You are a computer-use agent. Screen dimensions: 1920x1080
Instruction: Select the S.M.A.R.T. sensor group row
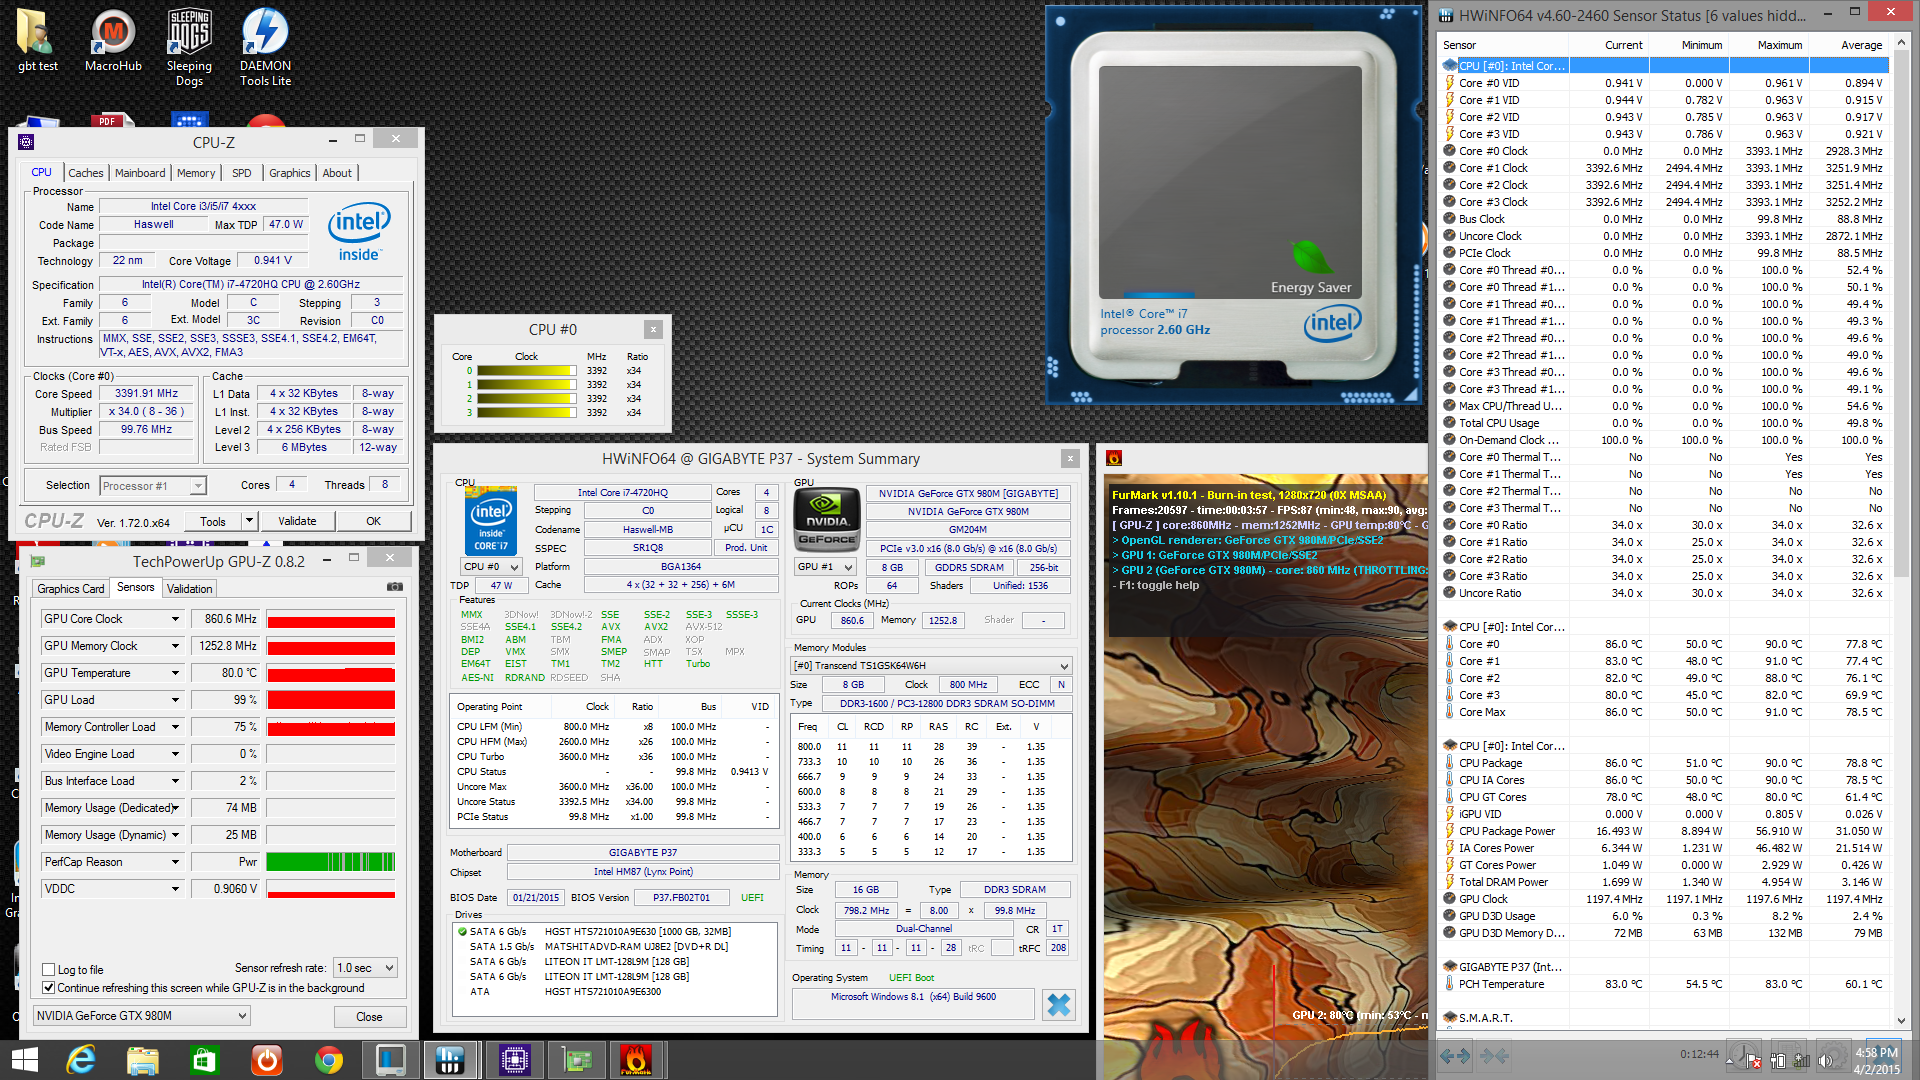tap(1664, 1018)
